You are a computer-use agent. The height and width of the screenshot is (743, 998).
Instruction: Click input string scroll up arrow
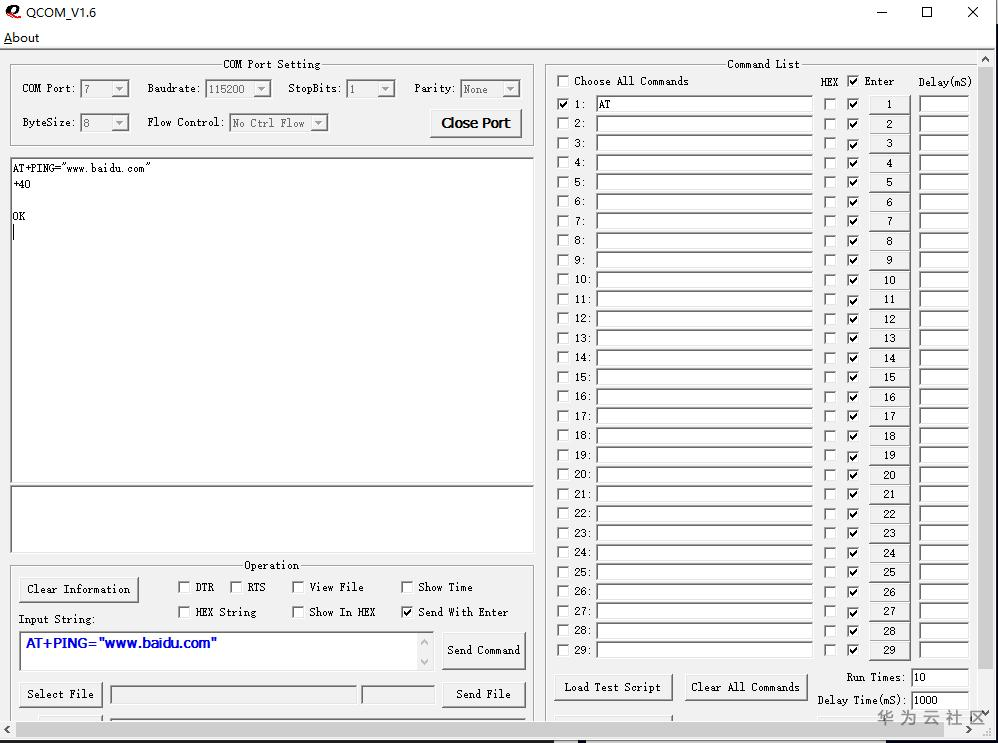click(x=425, y=642)
